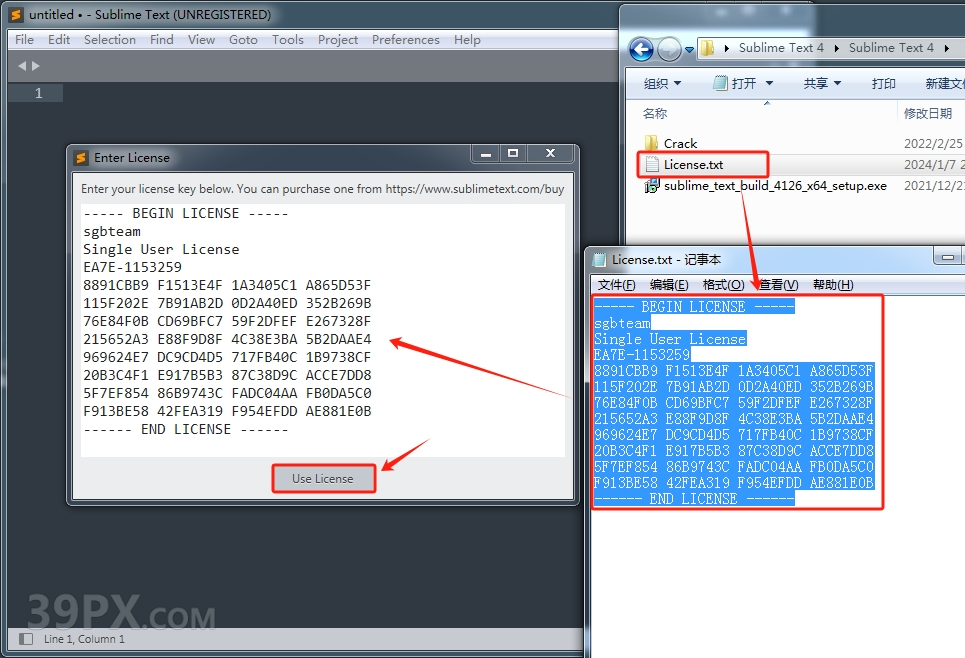
Task: Open the dropdown arrow next to 打开
Action: coord(769,83)
